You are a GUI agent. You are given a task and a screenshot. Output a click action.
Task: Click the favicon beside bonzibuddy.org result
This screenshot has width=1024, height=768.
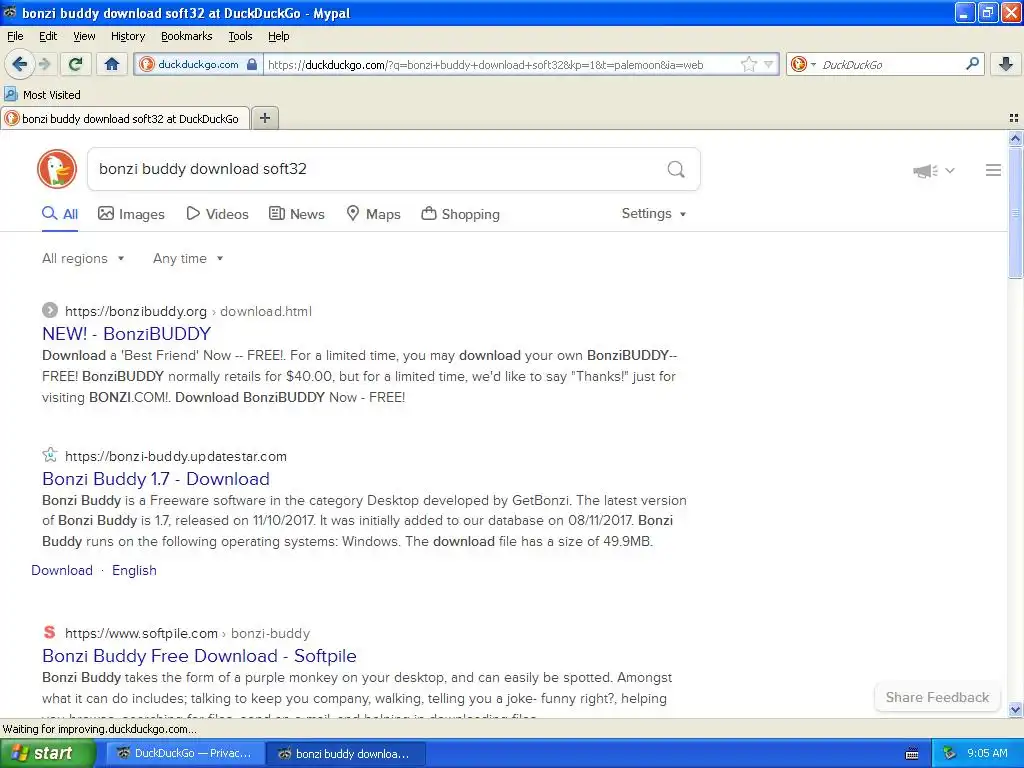pyautogui.click(x=50, y=310)
